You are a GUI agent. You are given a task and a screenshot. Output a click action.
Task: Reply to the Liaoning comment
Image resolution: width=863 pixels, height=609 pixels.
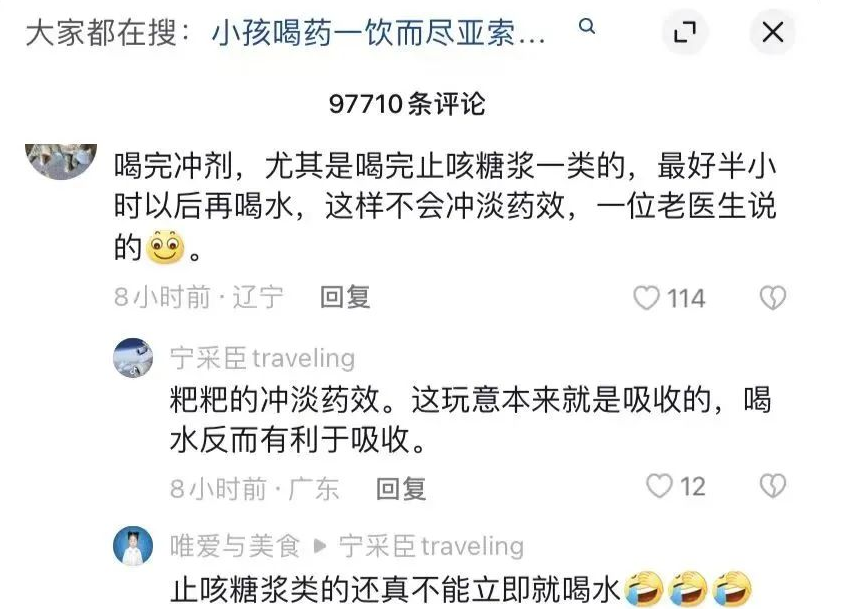point(345,298)
